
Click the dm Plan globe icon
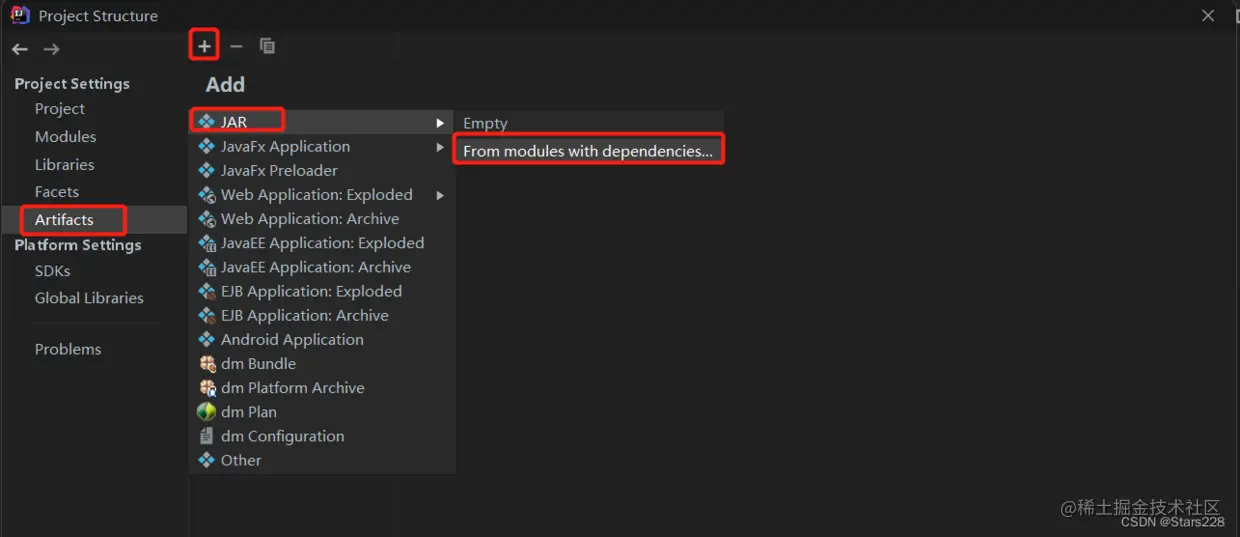[x=207, y=412]
